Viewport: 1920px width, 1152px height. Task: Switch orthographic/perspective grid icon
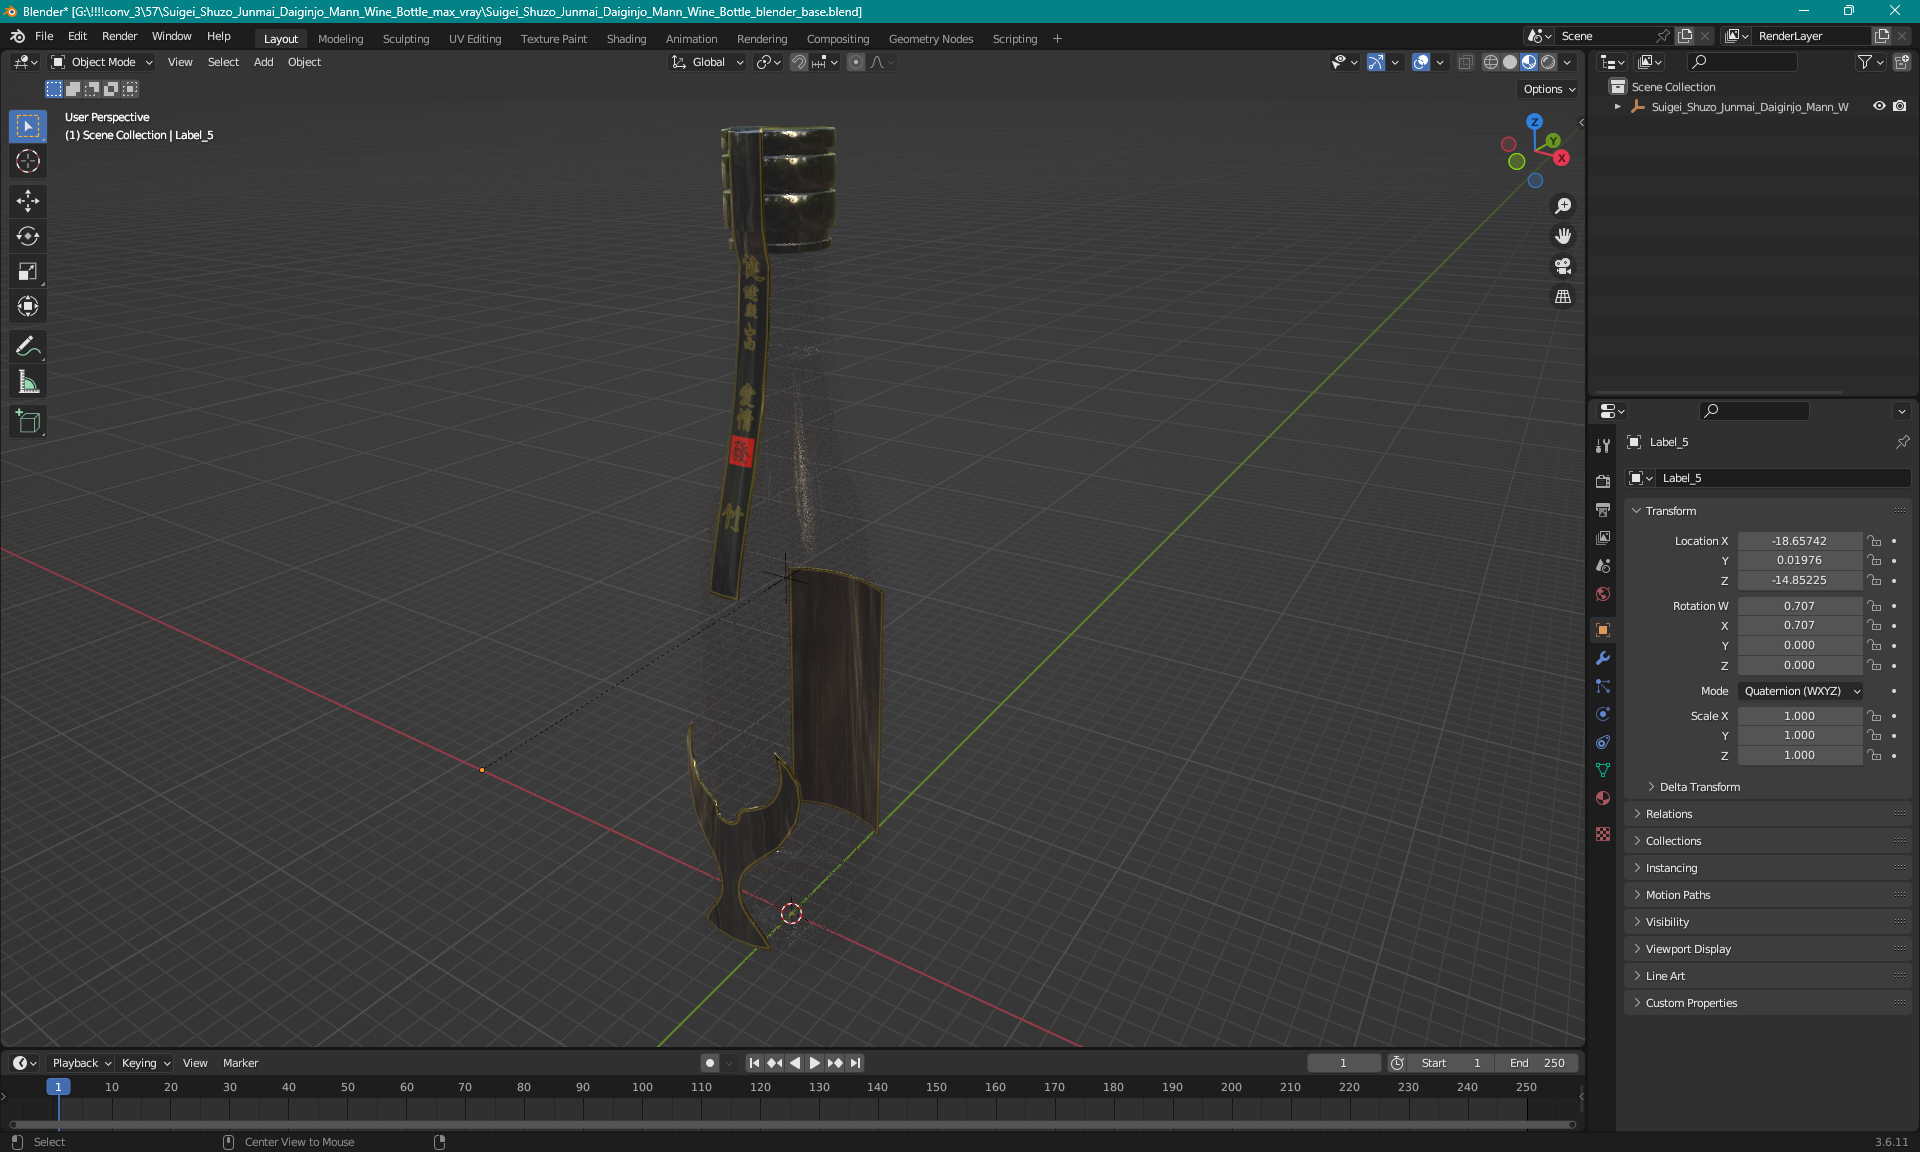[x=1563, y=297]
